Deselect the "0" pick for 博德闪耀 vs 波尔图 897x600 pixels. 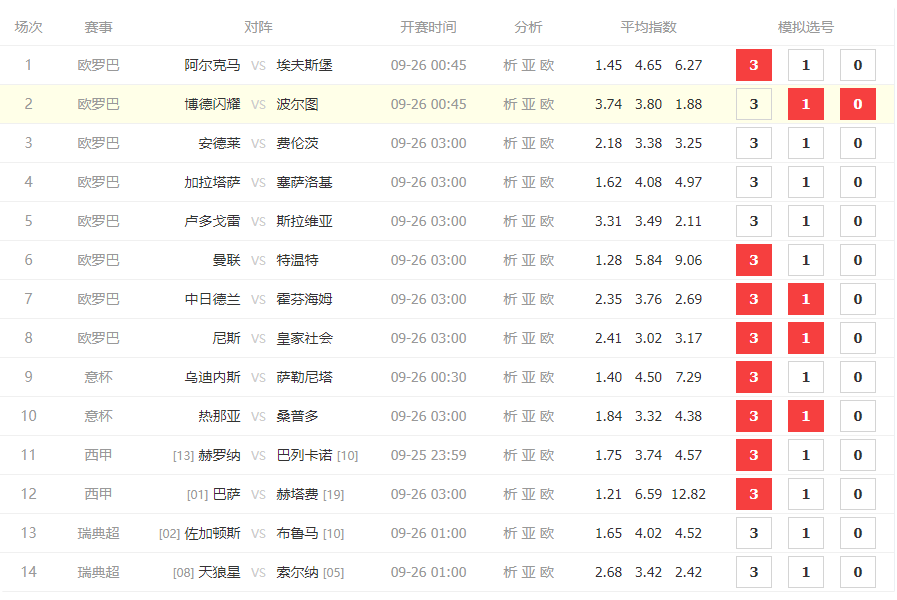point(857,104)
